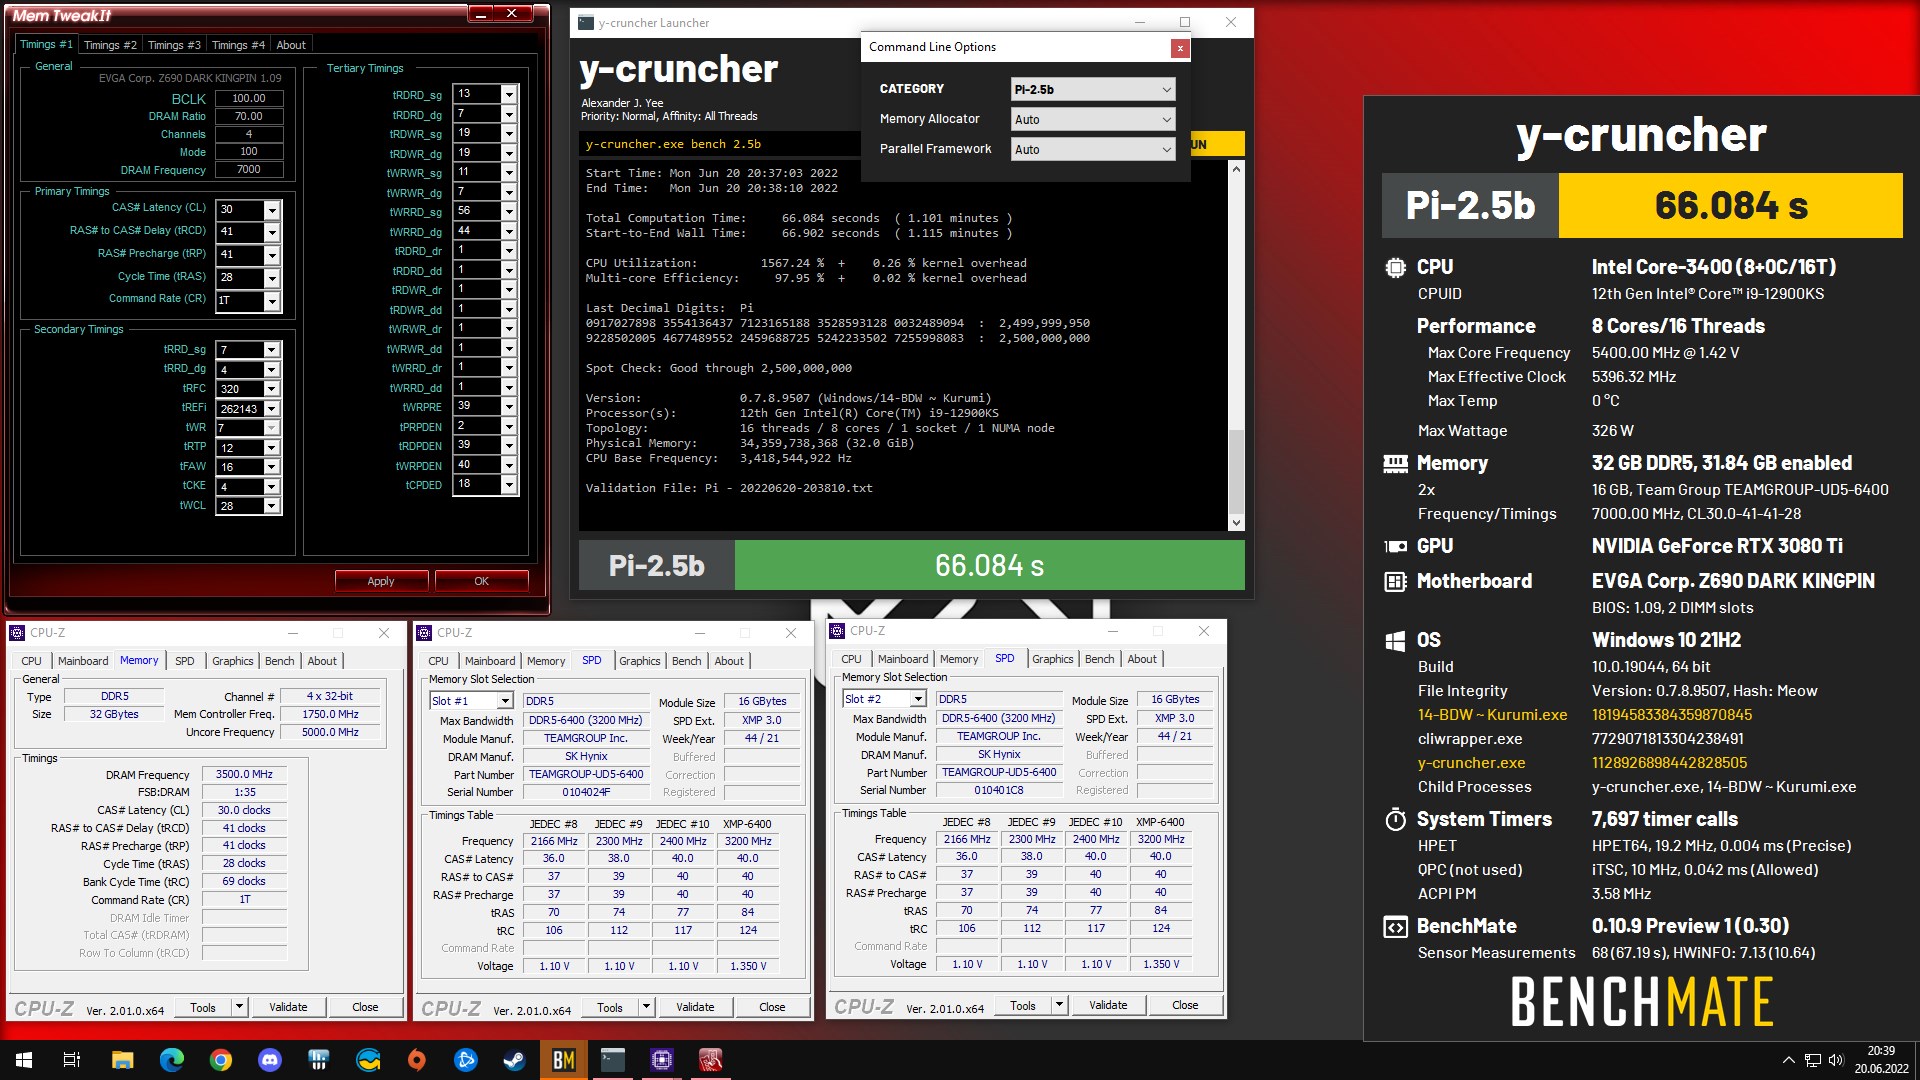
Task: Open the Memory Allocator dropdown
Action: tap(1093, 119)
